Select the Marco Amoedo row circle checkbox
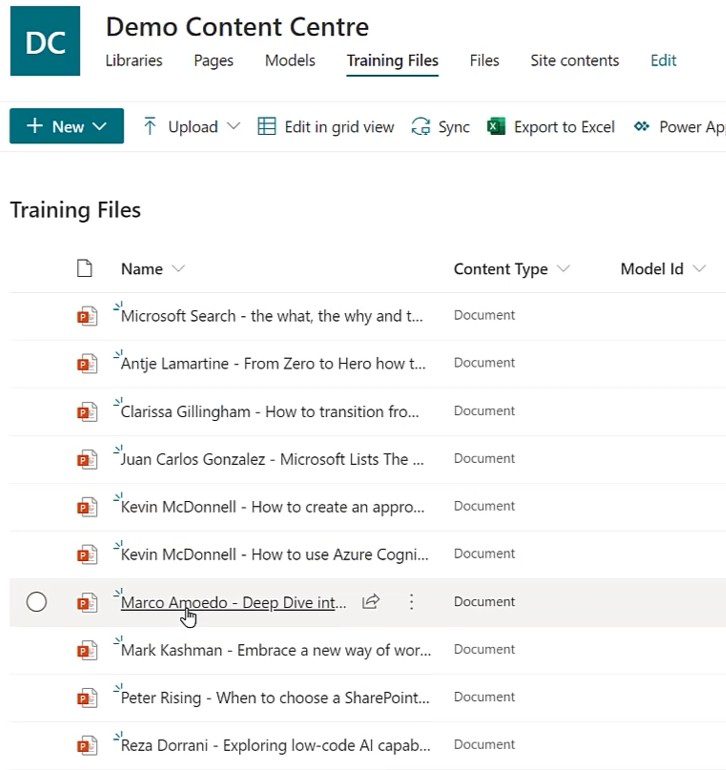The image size is (726, 770). pos(37,602)
